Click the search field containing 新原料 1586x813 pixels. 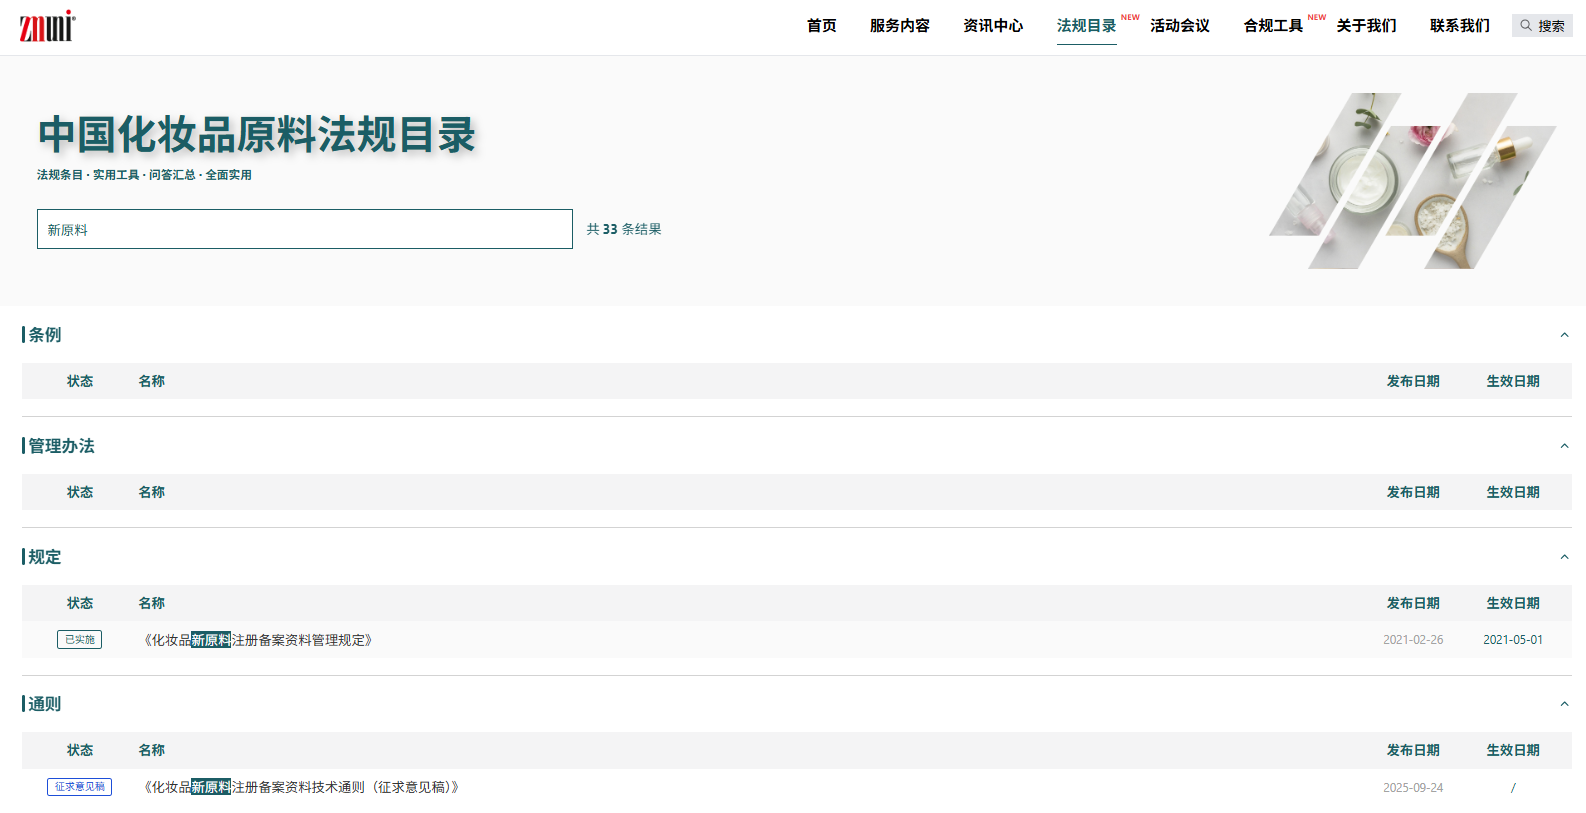pyautogui.click(x=304, y=229)
